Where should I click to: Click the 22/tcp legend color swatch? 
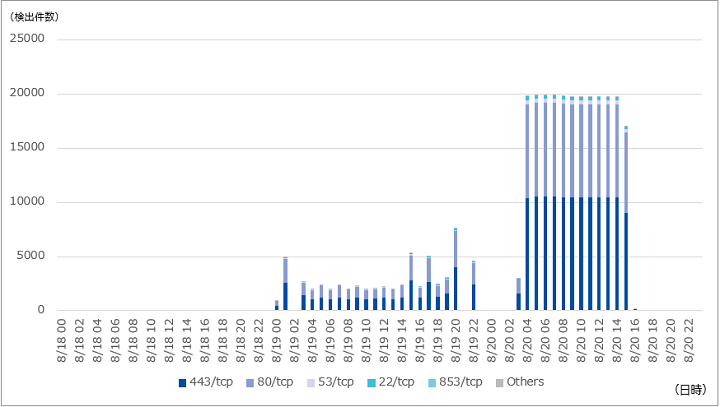tap(371, 383)
